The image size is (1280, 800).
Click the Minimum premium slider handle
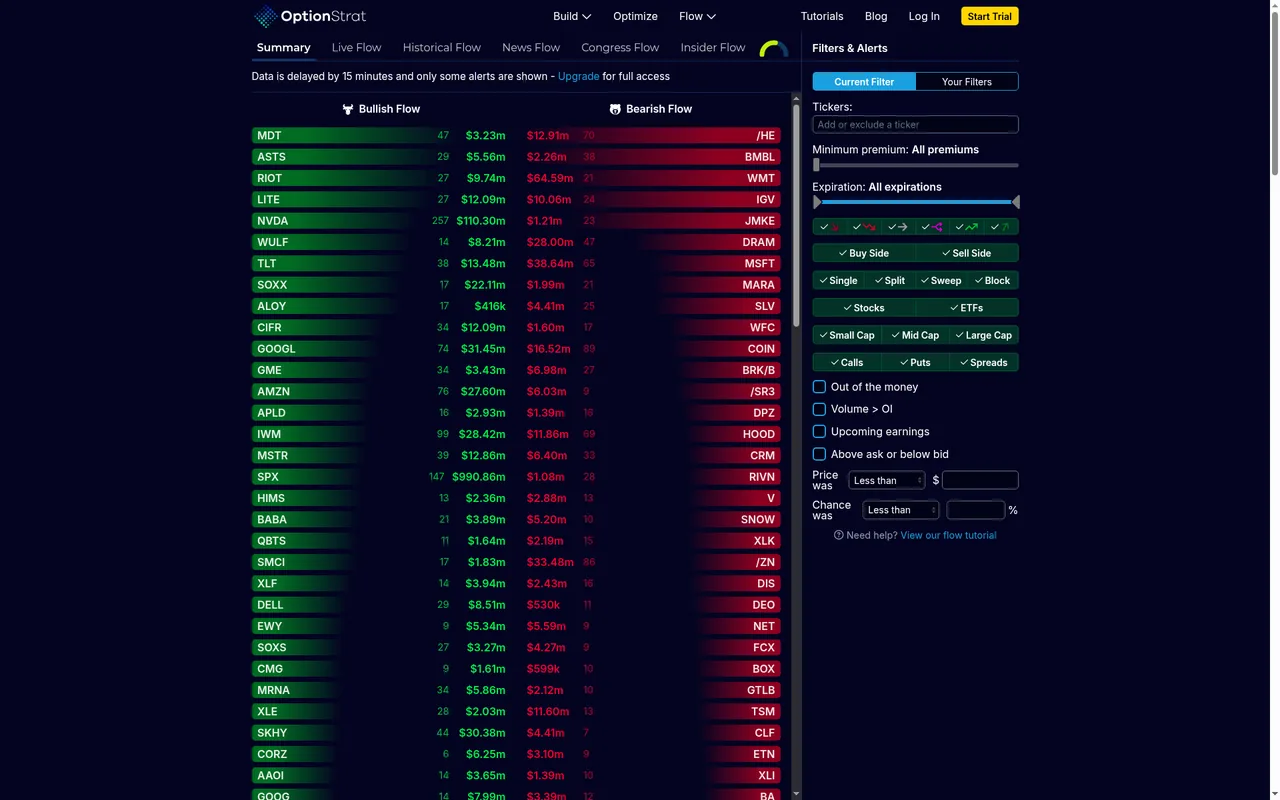pos(816,165)
